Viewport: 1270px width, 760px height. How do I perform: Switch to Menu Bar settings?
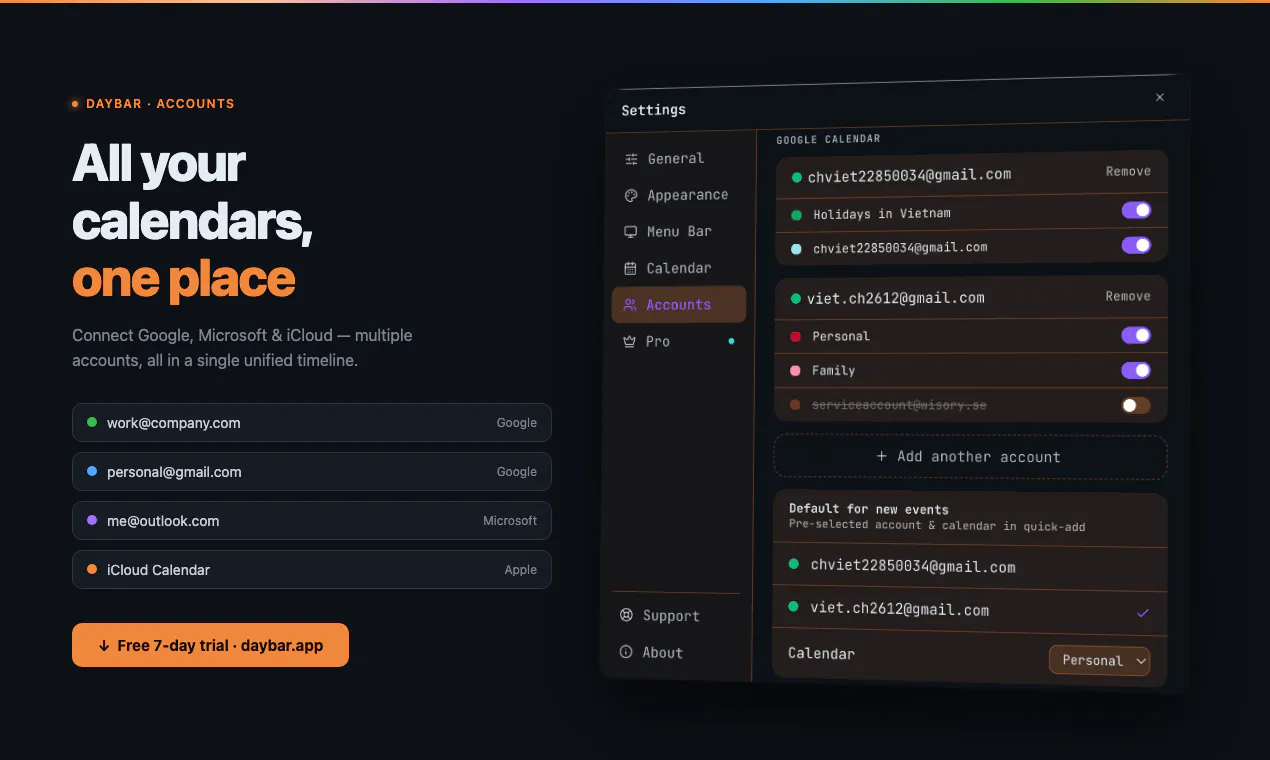[x=678, y=231]
